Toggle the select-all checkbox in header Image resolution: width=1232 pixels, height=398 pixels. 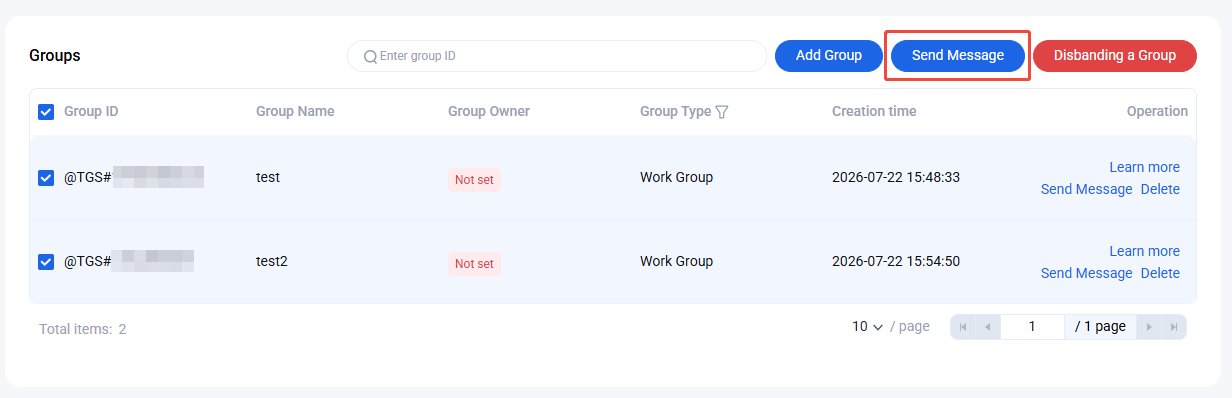pyautogui.click(x=46, y=112)
